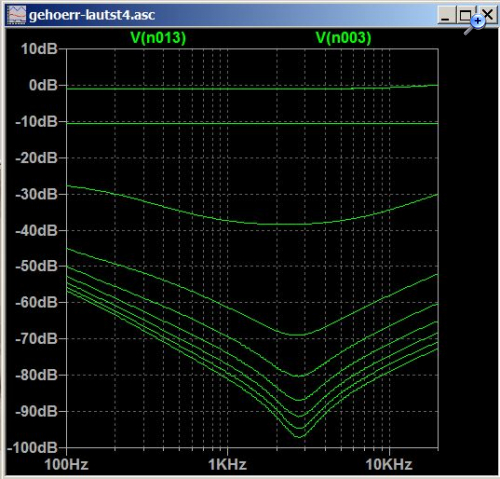Image resolution: width=500 pixels, height=479 pixels.
Task: Click the -38dB curve minimum point
Action: tap(283, 224)
